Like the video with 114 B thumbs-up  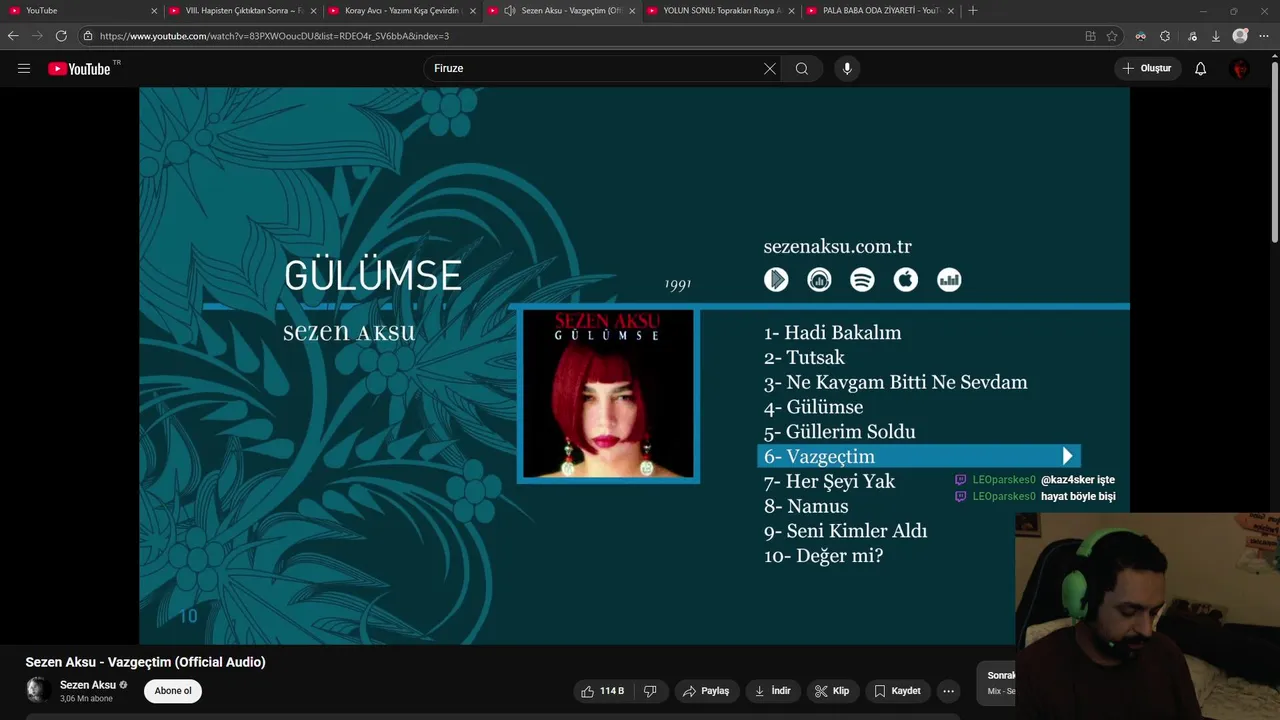point(602,691)
